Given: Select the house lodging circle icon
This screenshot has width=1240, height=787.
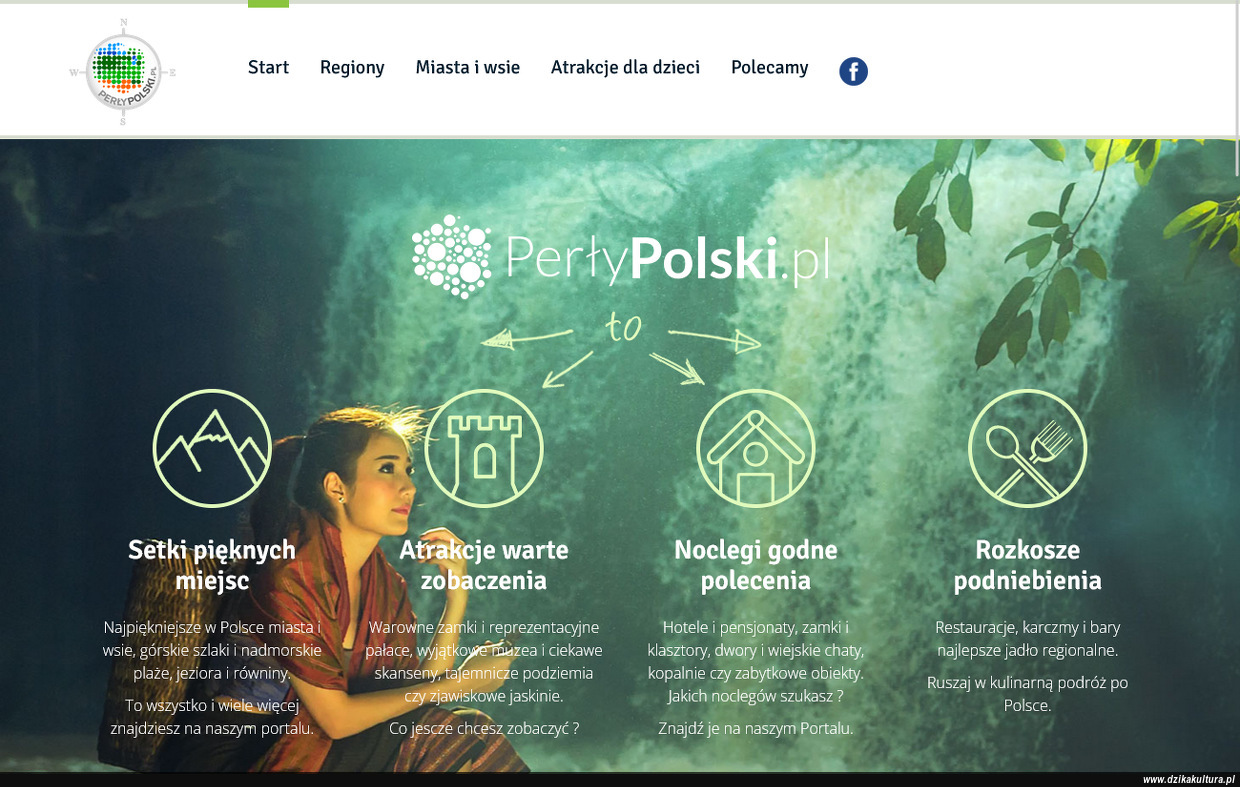Looking at the screenshot, I should point(756,448).
